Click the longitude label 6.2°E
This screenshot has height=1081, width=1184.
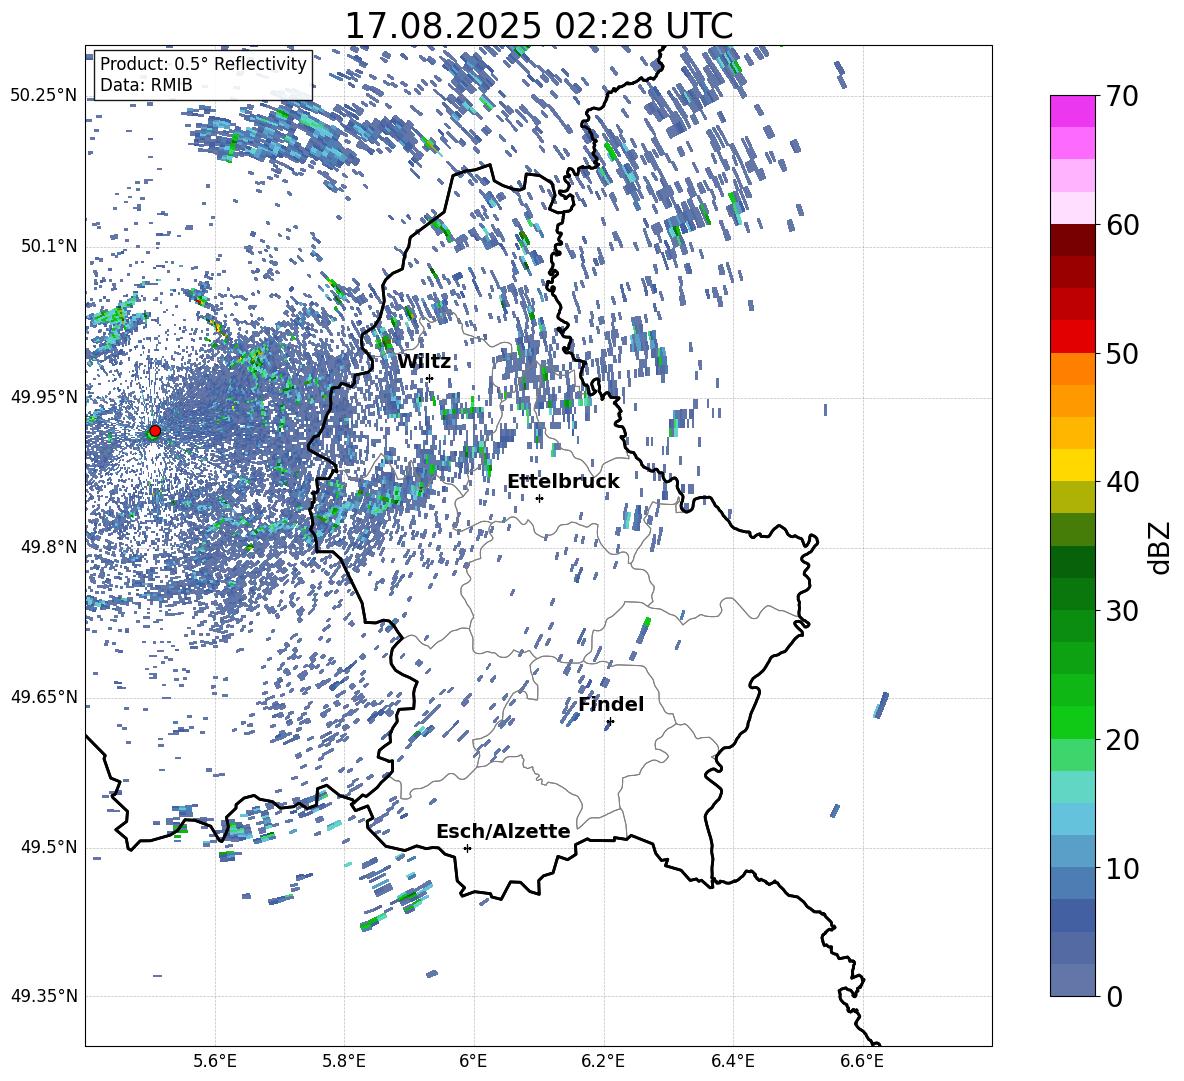click(603, 1061)
